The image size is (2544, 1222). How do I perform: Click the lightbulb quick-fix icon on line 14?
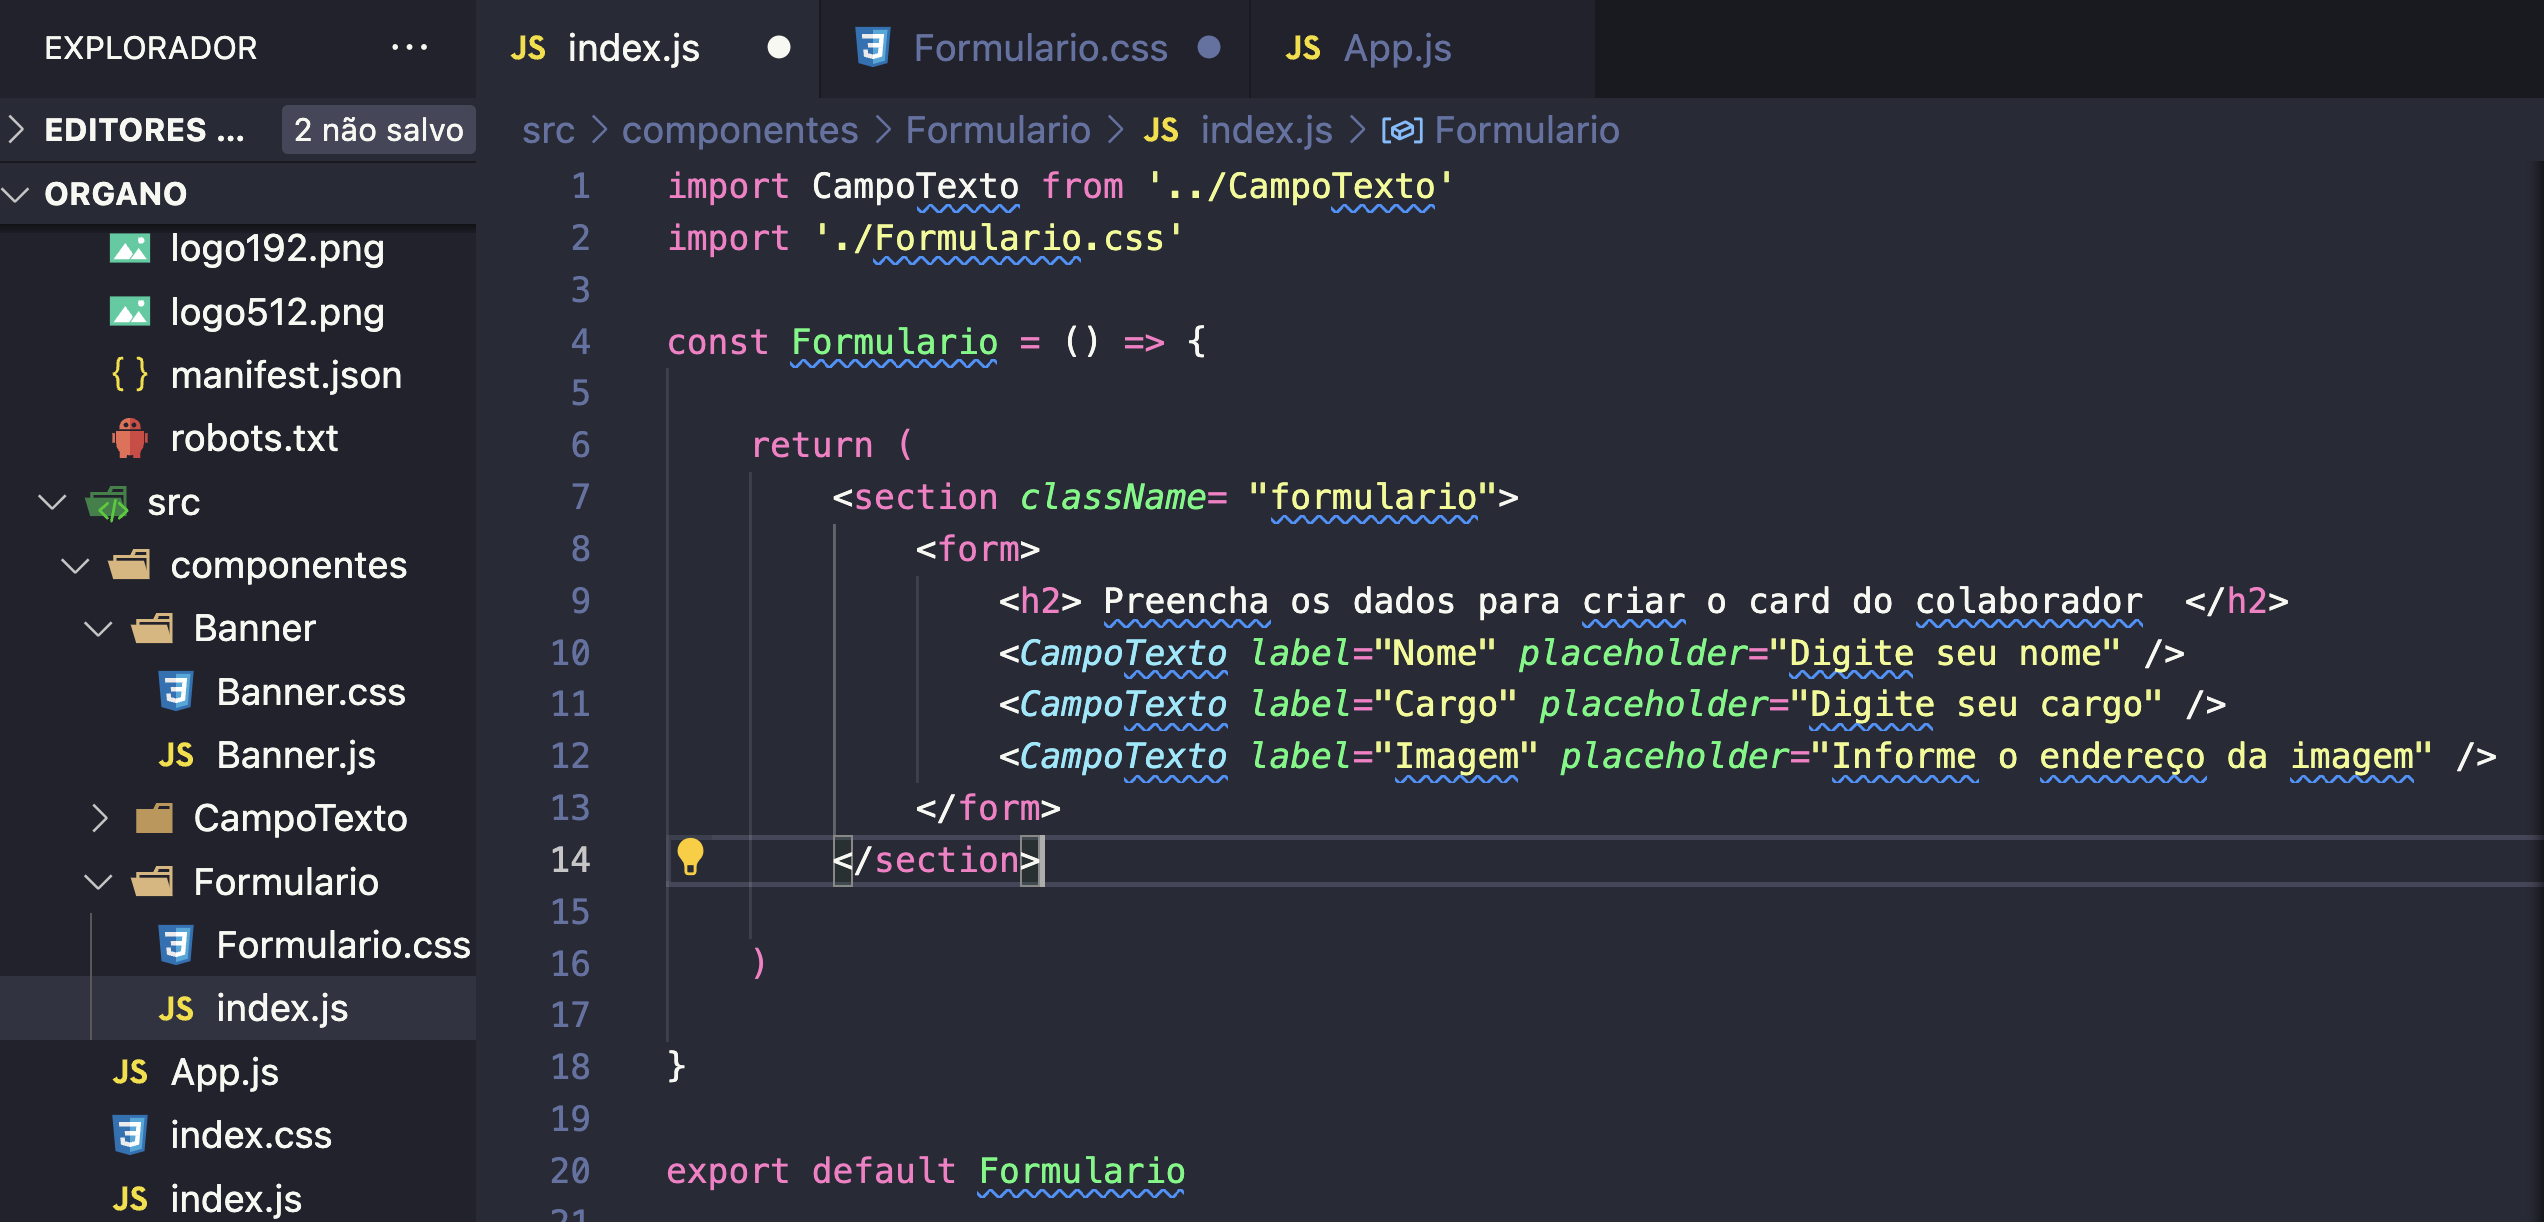coord(690,858)
